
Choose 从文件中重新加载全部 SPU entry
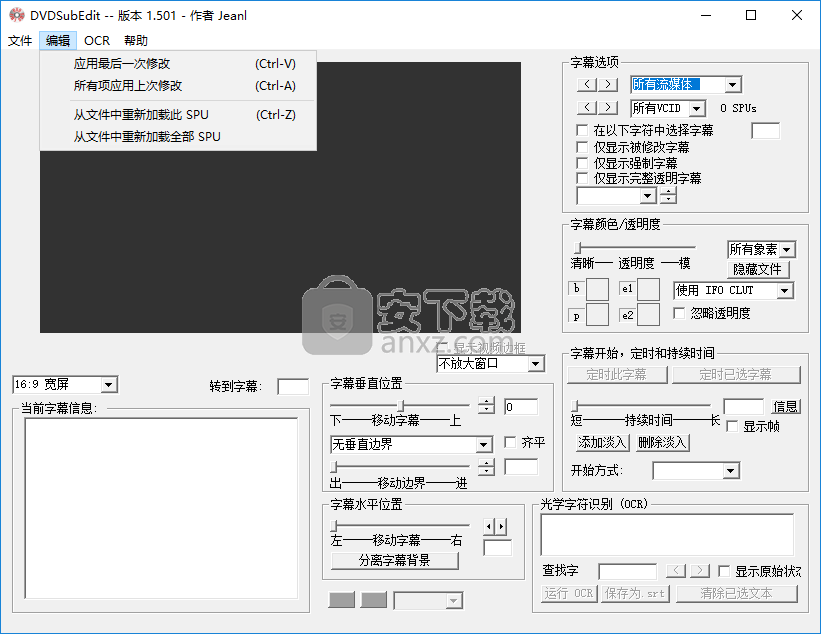coord(178,137)
